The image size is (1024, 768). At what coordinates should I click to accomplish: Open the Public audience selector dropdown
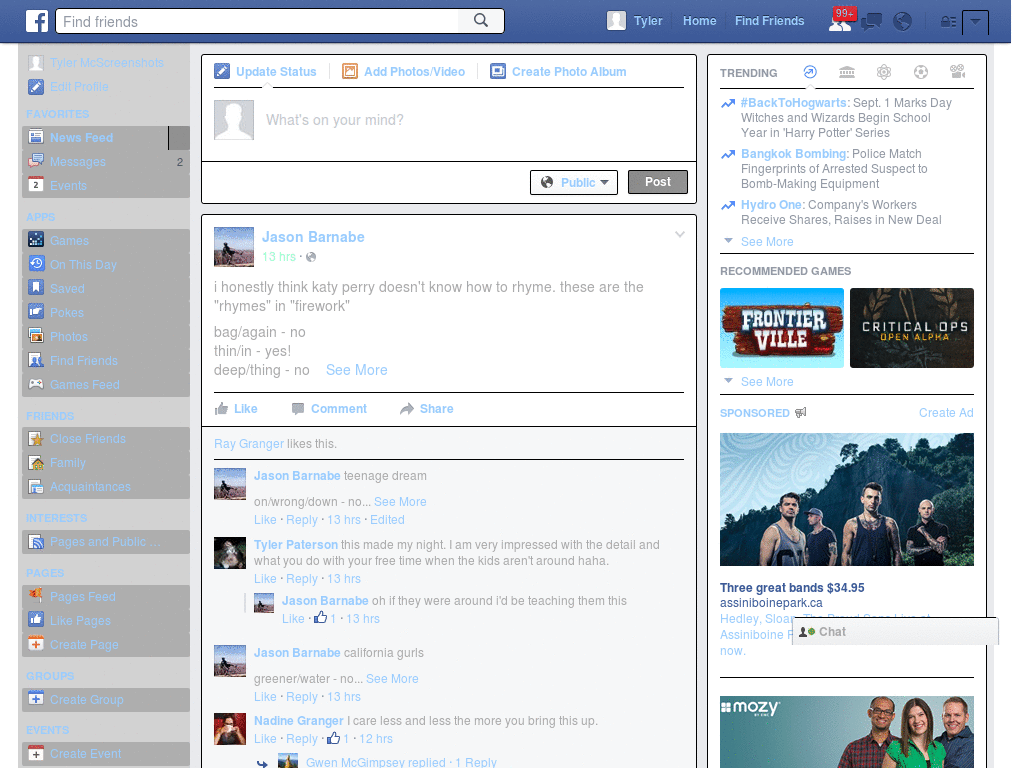pyautogui.click(x=573, y=182)
